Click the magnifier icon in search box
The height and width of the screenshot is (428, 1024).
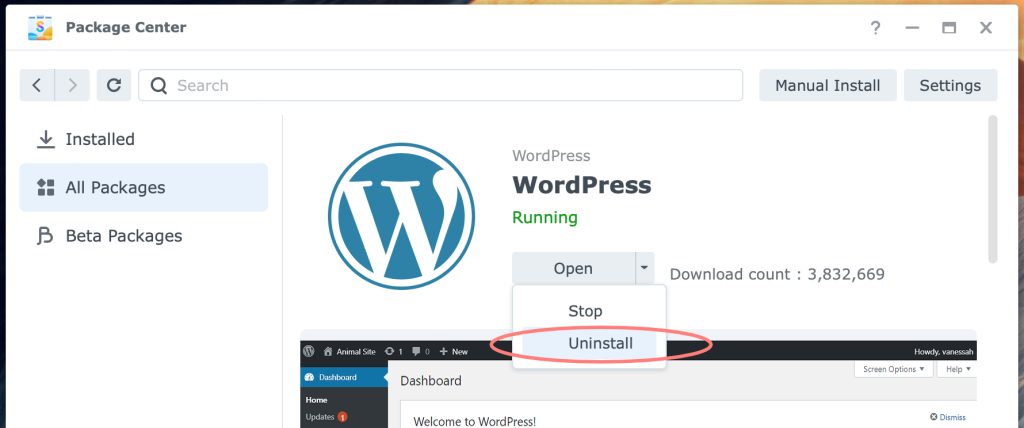tap(158, 86)
